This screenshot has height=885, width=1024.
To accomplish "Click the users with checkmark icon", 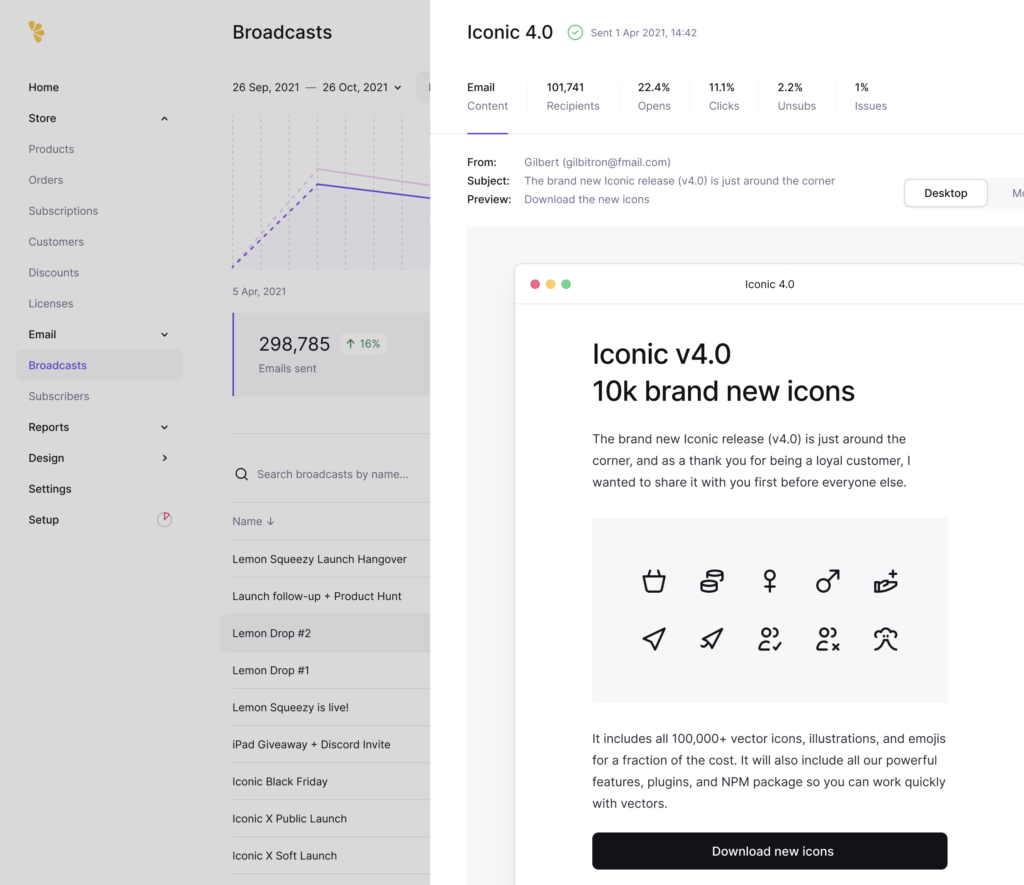I will click(770, 639).
